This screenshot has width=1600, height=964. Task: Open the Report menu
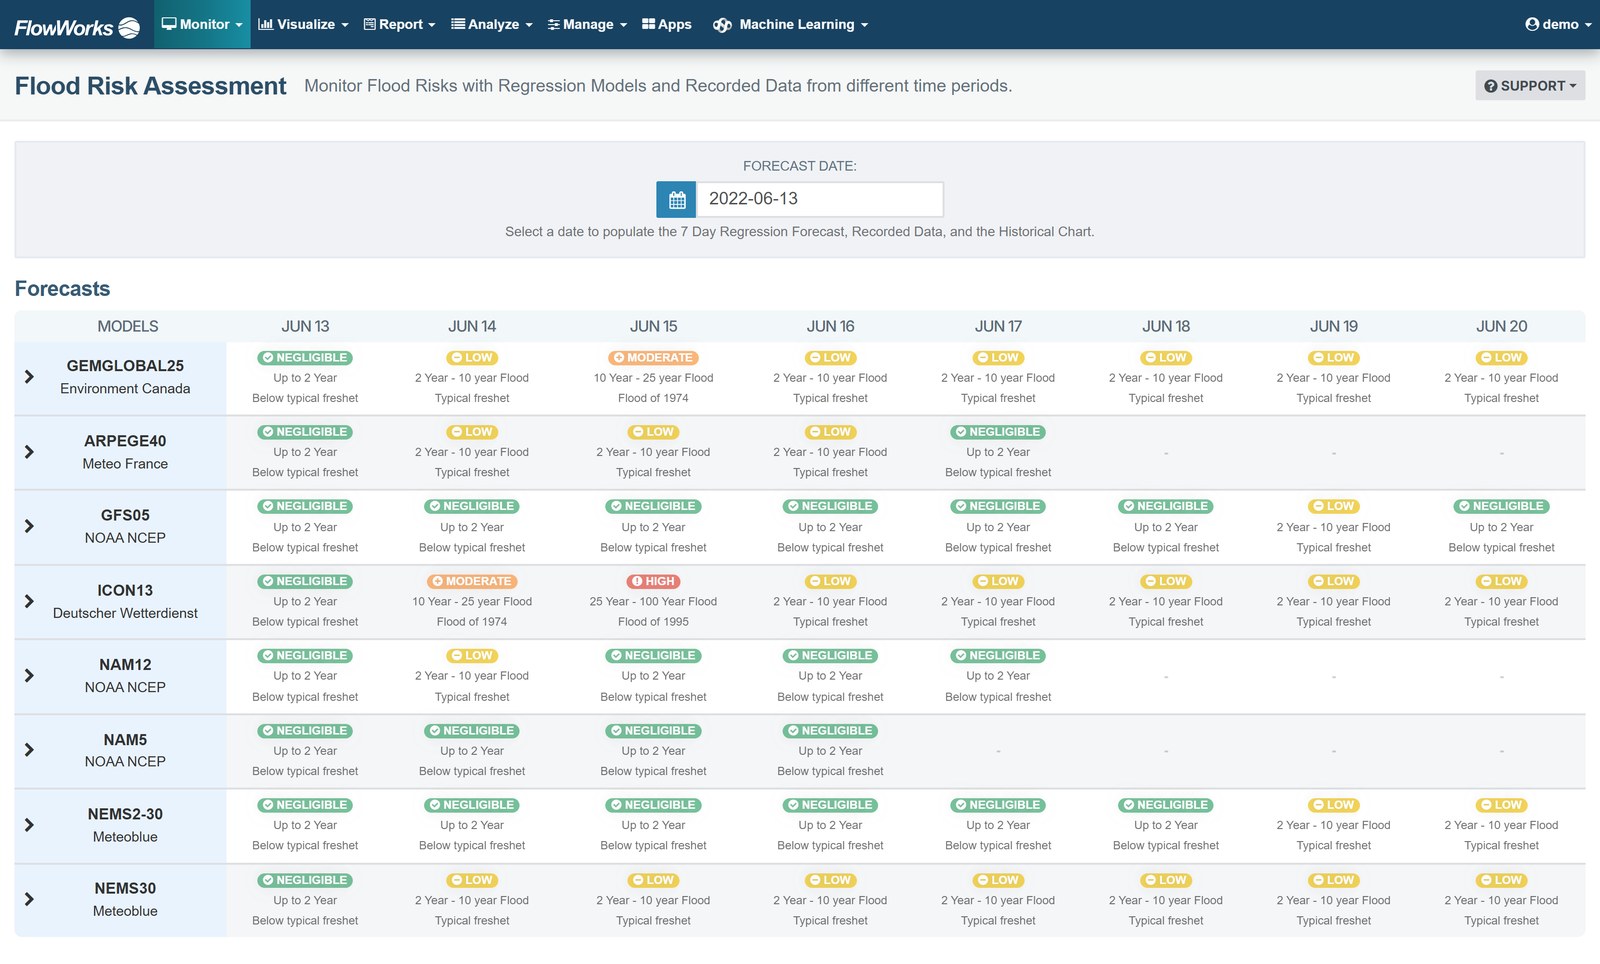pos(399,24)
